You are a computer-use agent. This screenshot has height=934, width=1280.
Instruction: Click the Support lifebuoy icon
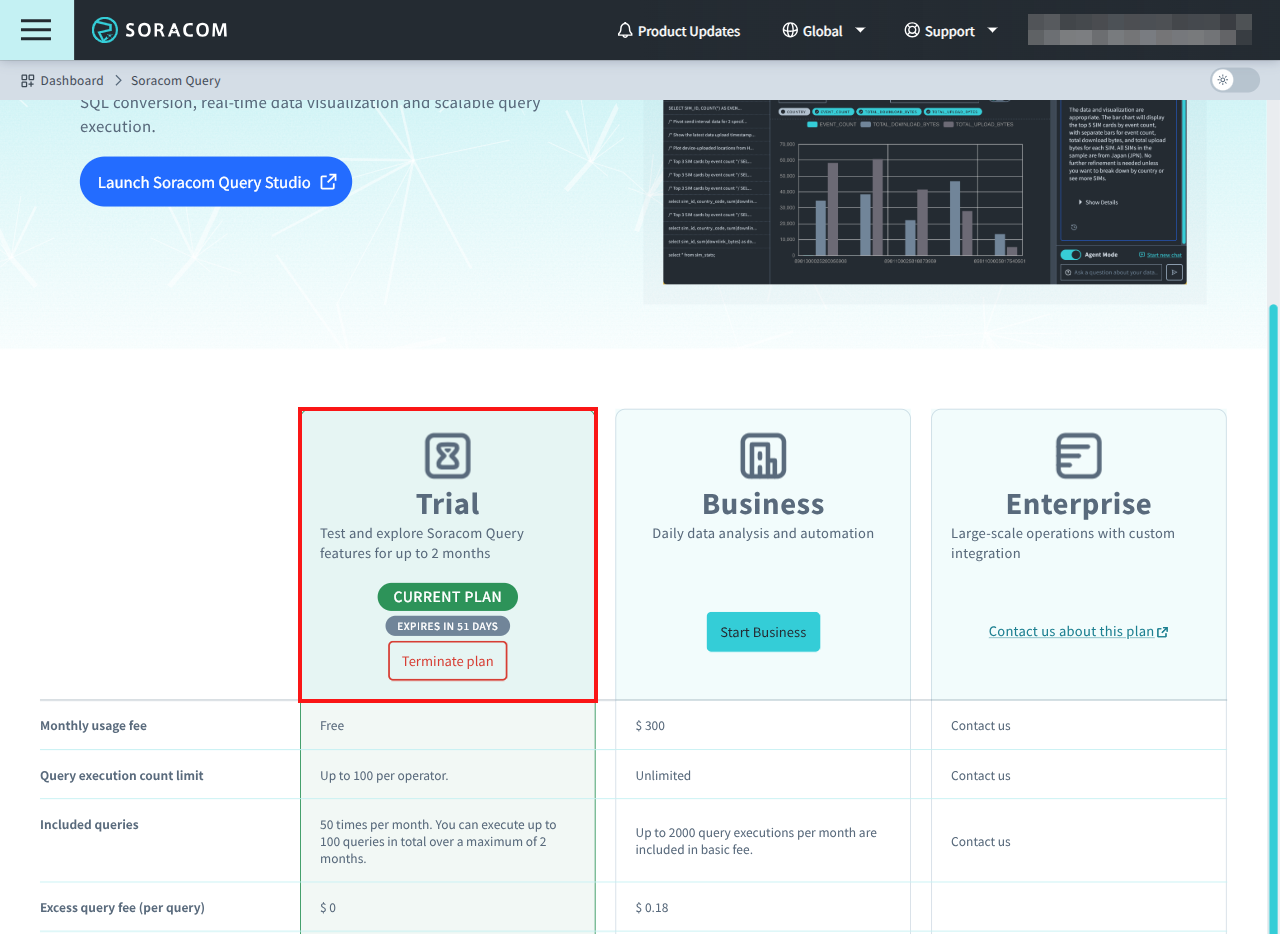[x=912, y=30]
